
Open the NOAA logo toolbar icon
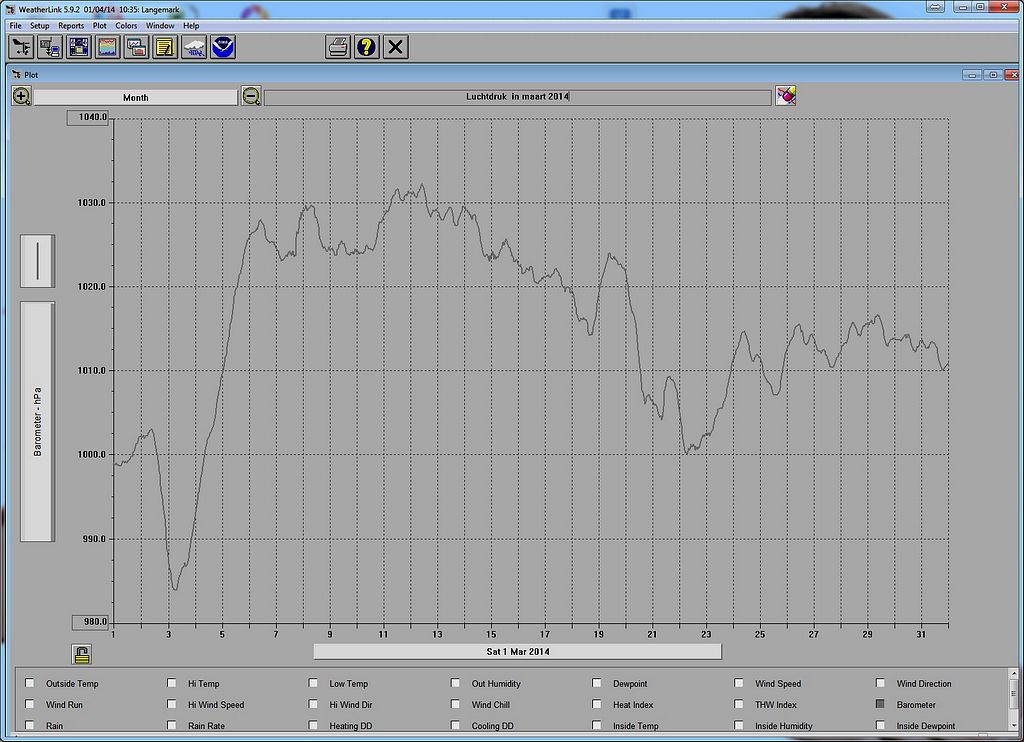[x=223, y=46]
